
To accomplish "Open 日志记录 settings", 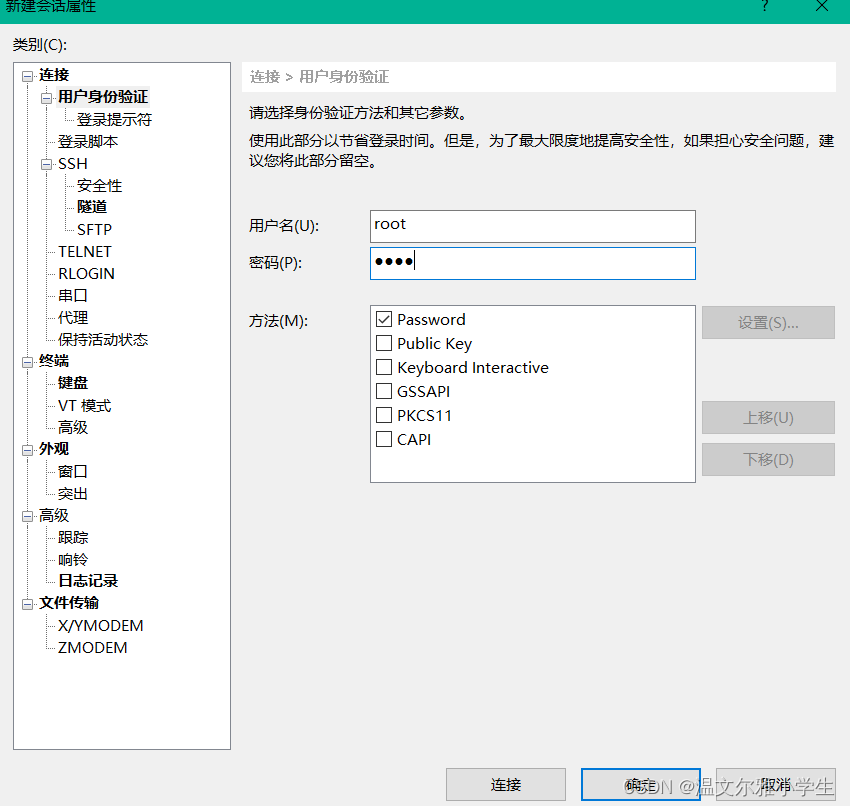I will 88,581.
